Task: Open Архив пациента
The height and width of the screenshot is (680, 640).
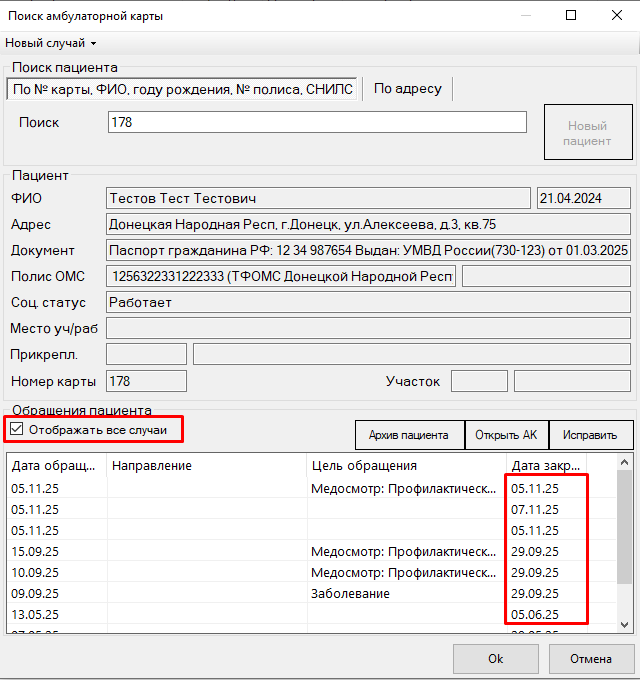Action: 409,435
